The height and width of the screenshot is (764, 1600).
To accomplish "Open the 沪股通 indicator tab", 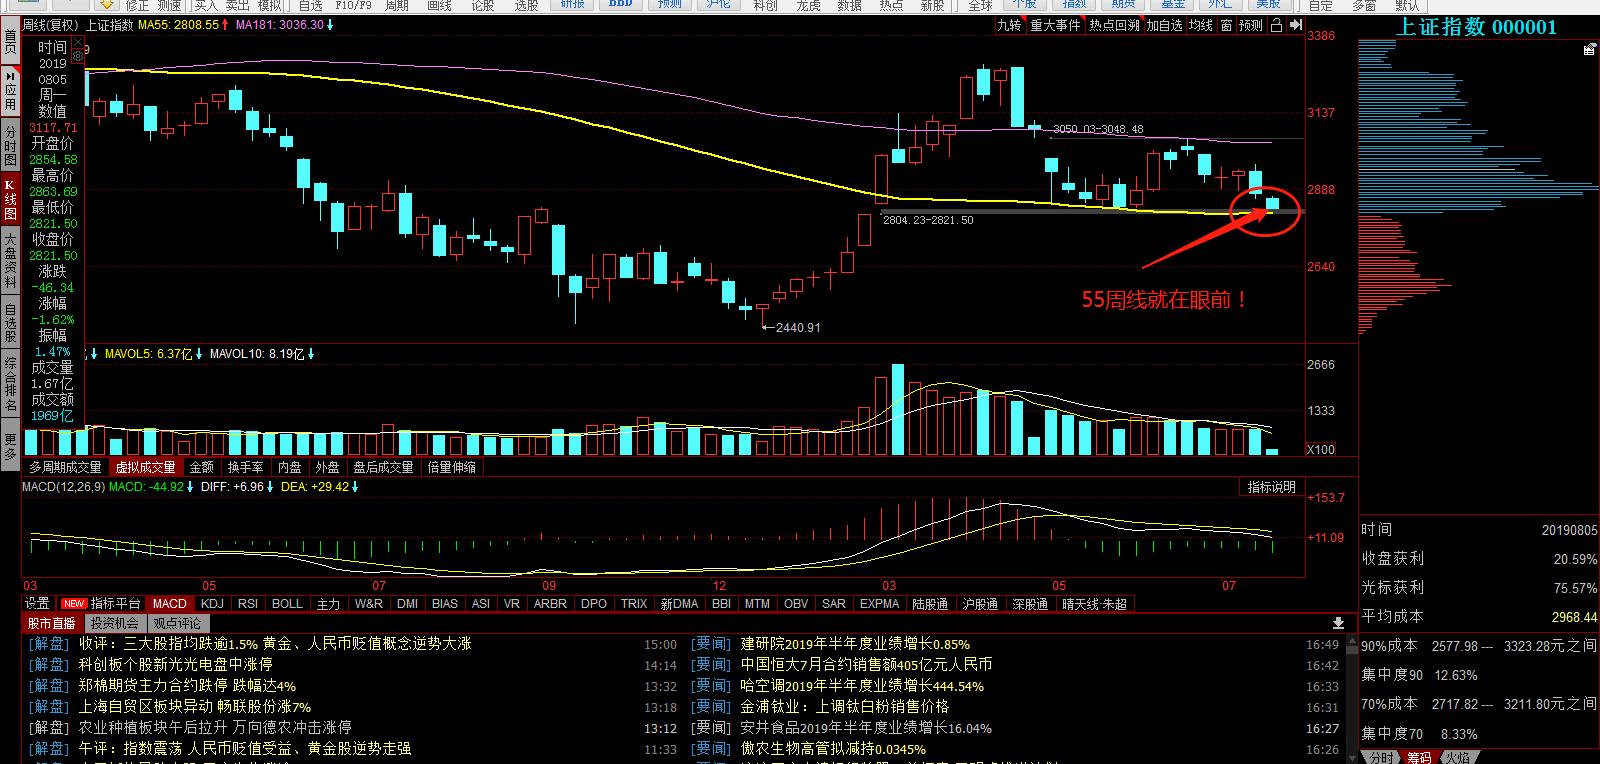I will click(980, 603).
